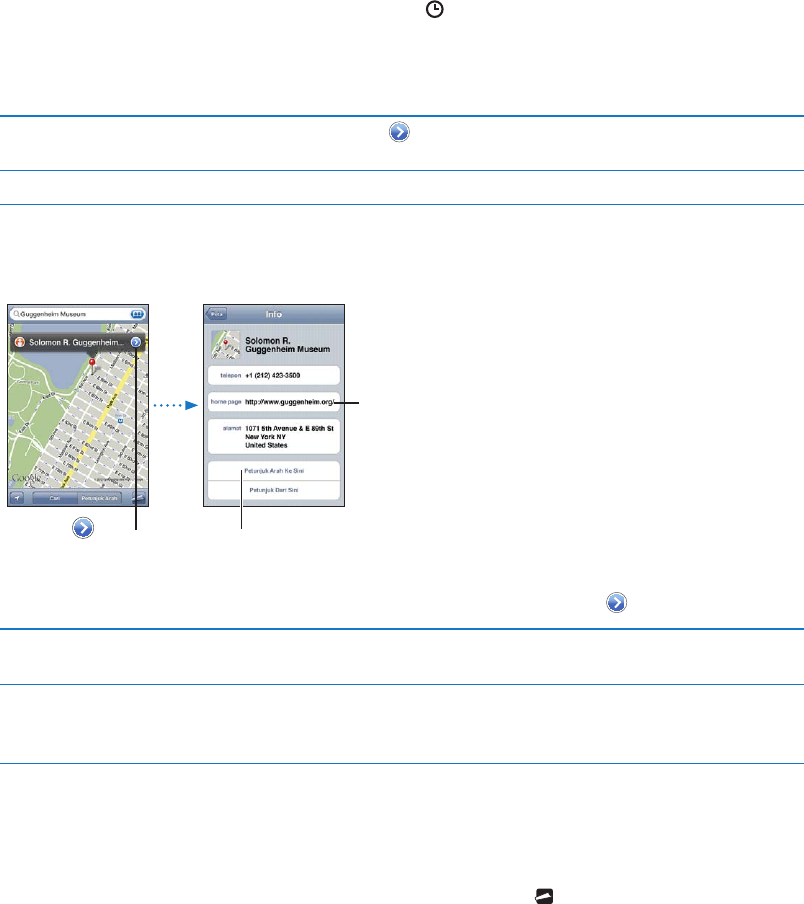804x904 pixels.
Task: Click the Info title on the navigation bar
Action: coord(274,314)
